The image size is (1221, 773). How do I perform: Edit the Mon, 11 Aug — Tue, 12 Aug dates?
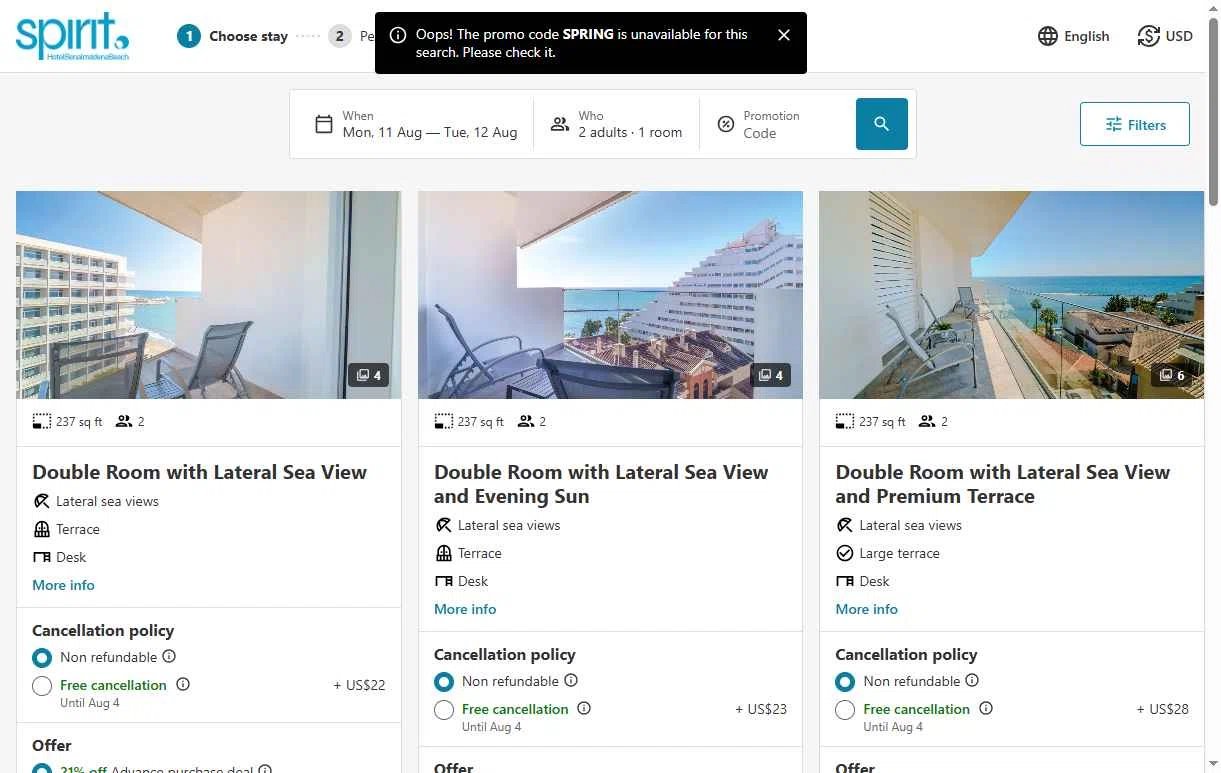click(430, 132)
